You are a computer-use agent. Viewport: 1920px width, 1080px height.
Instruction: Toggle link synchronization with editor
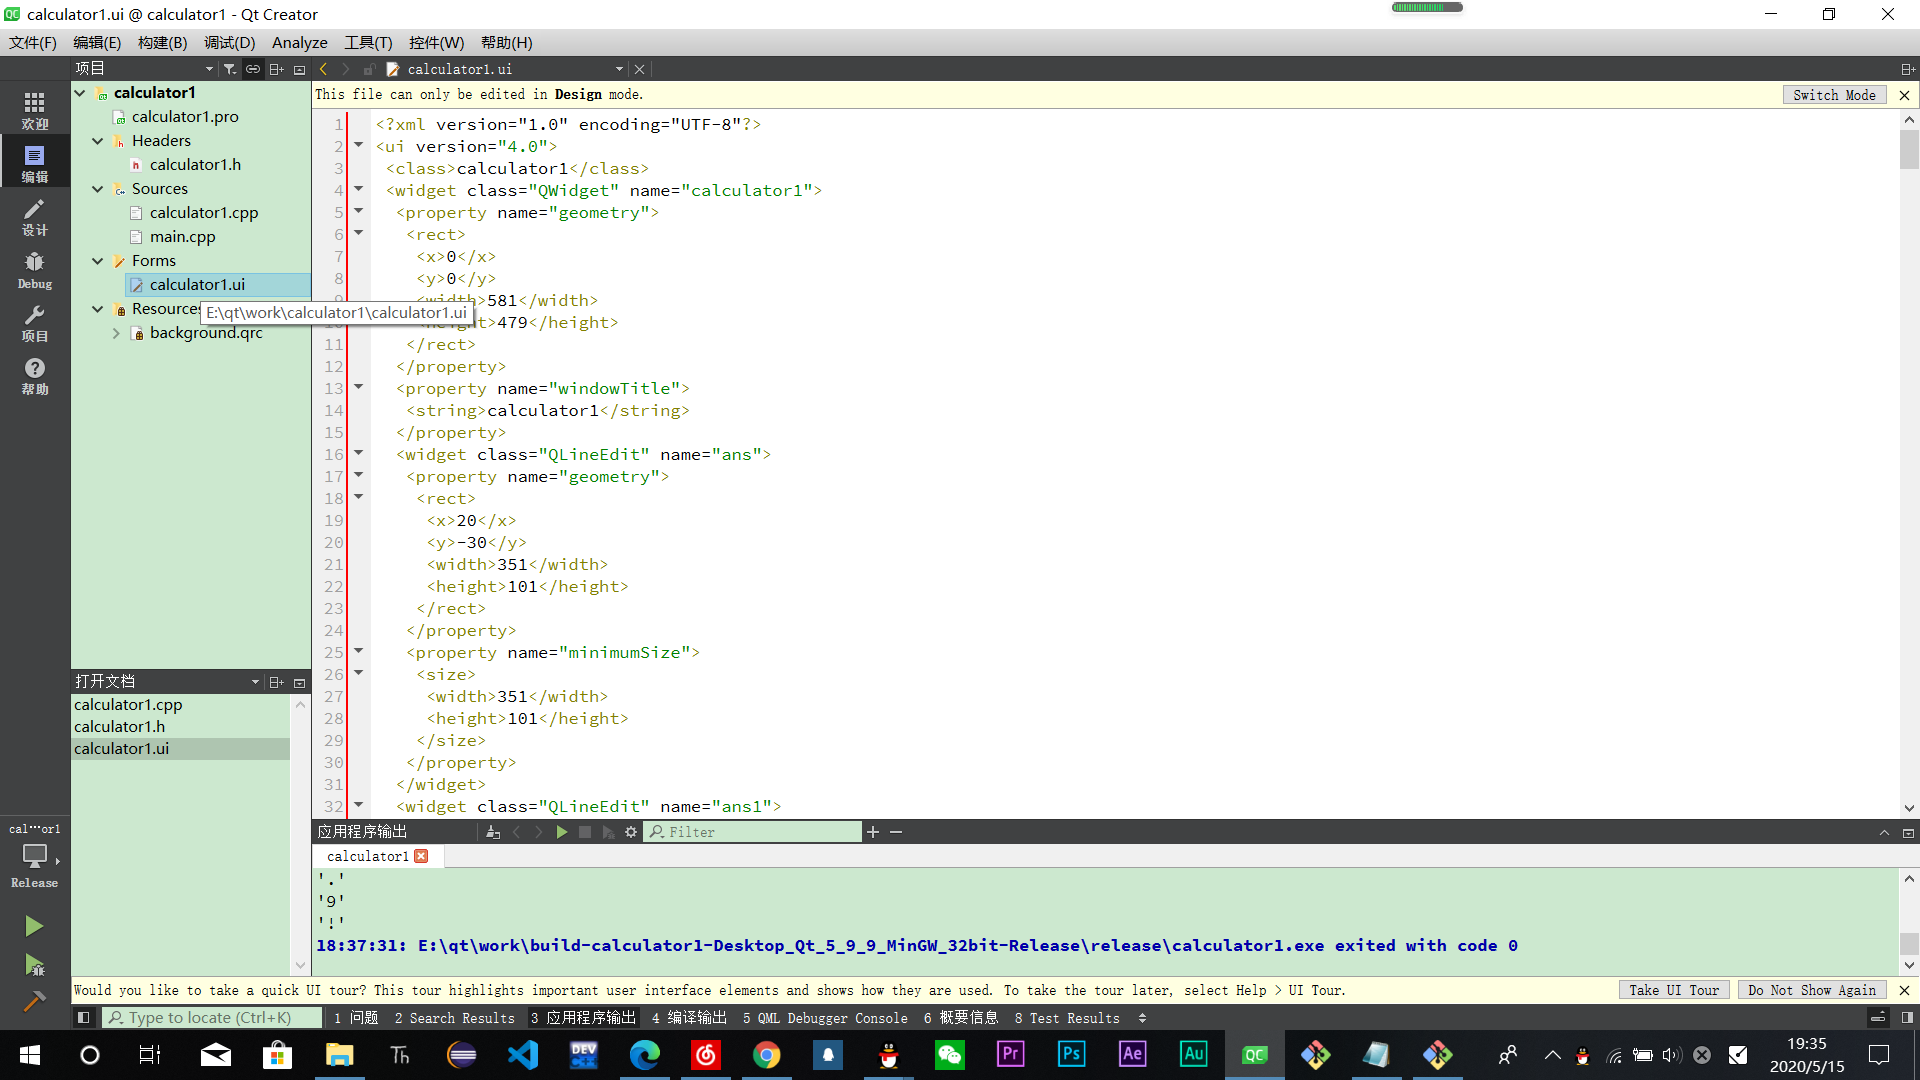click(x=253, y=69)
